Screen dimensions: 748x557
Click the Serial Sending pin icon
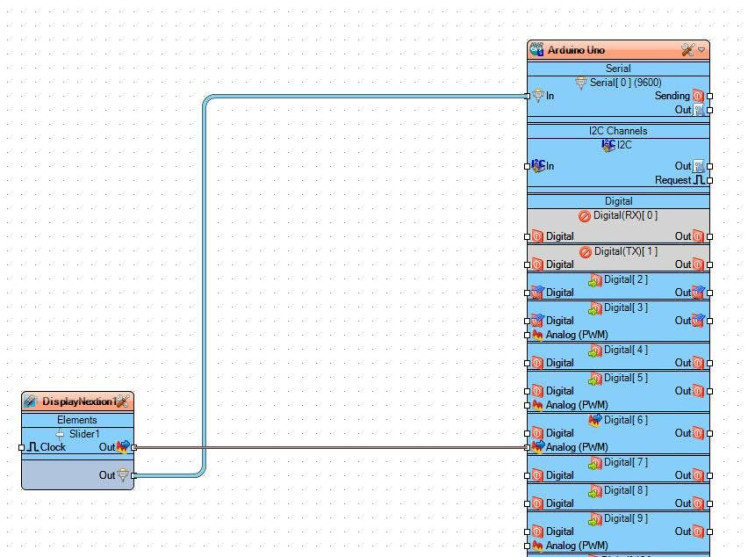[698, 96]
